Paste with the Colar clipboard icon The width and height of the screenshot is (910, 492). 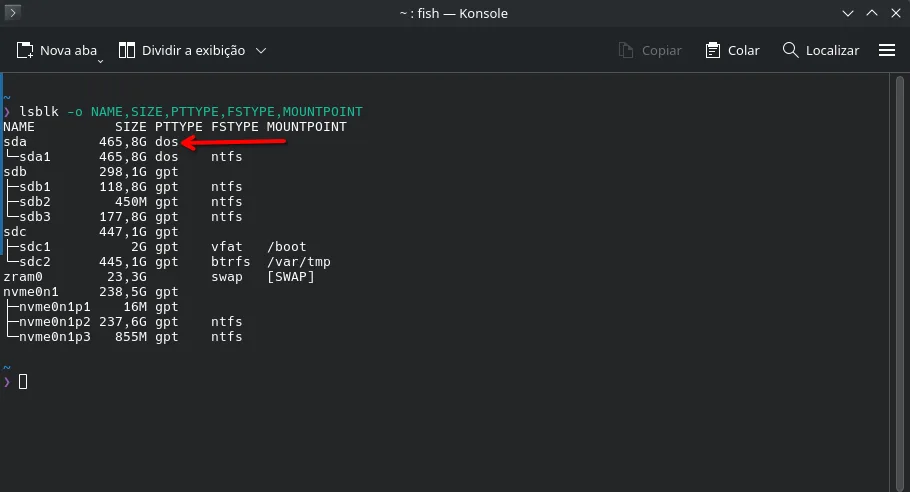coord(713,50)
